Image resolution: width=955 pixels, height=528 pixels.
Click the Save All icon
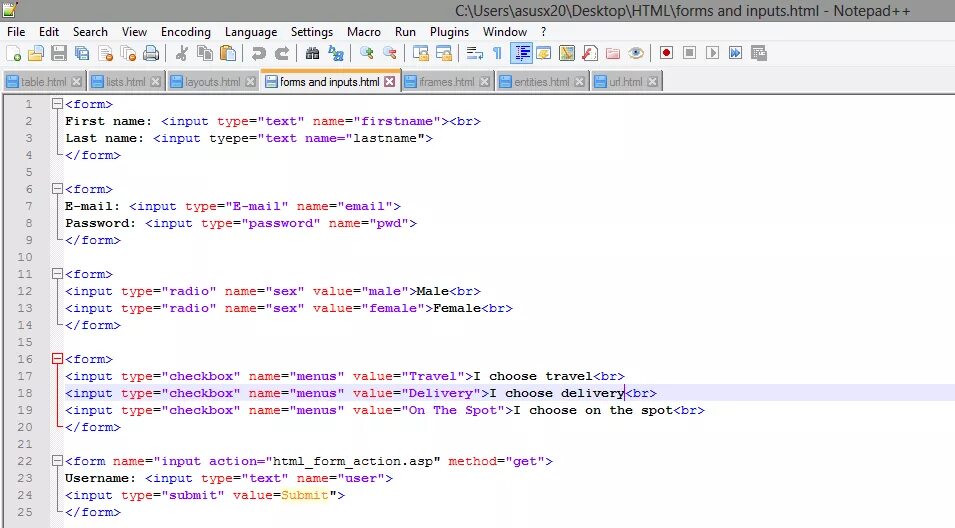point(82,54)
